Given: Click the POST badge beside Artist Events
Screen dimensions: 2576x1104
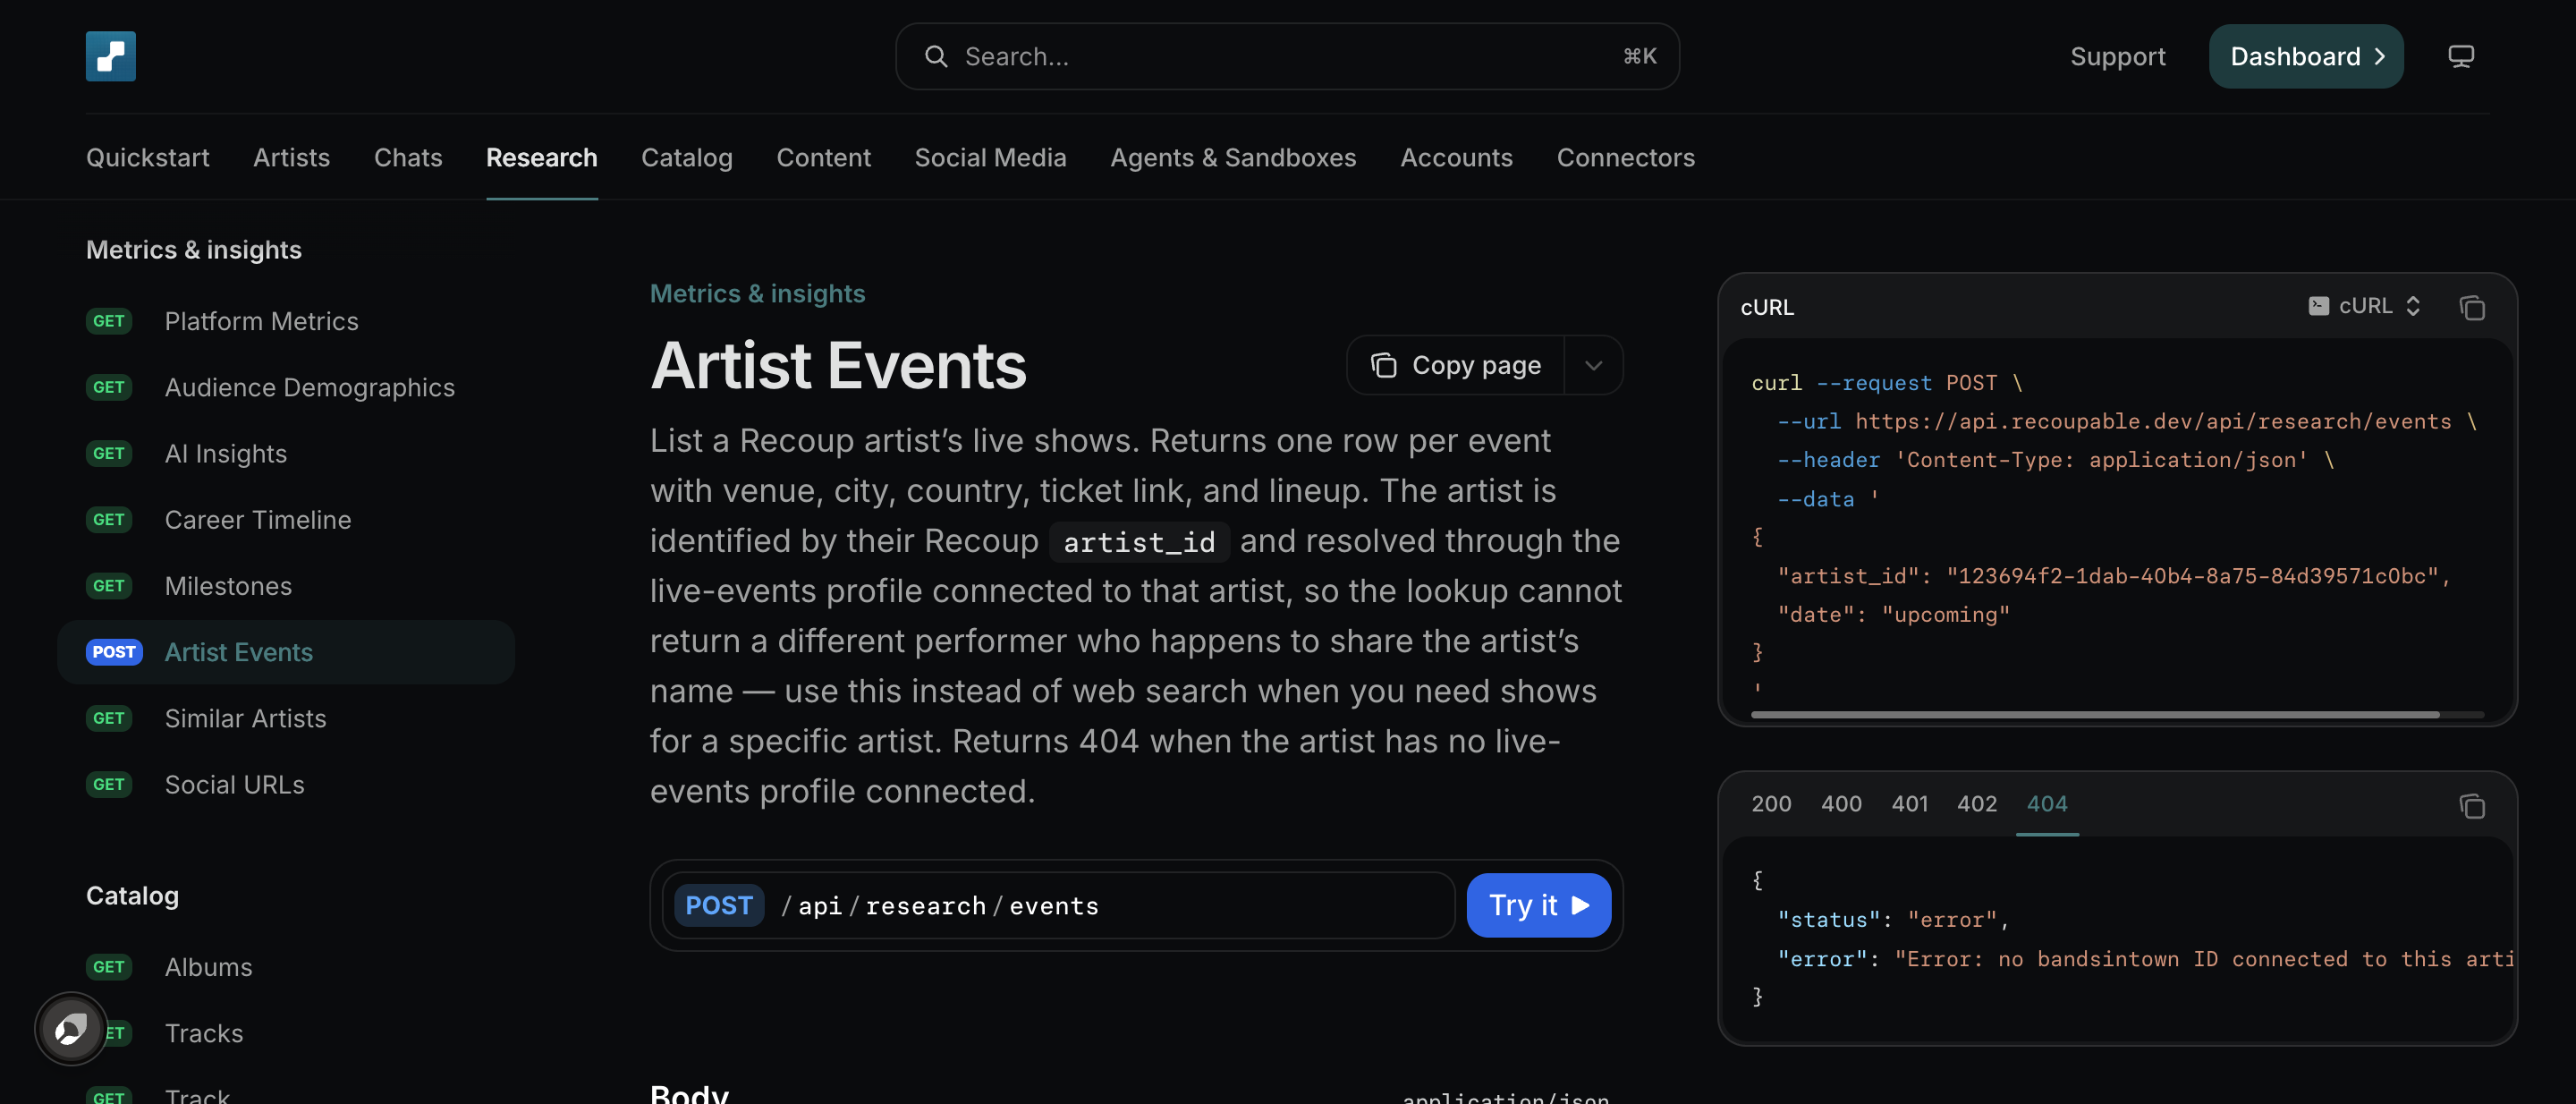Looking at the screenshot, I should tap(114, 652).
